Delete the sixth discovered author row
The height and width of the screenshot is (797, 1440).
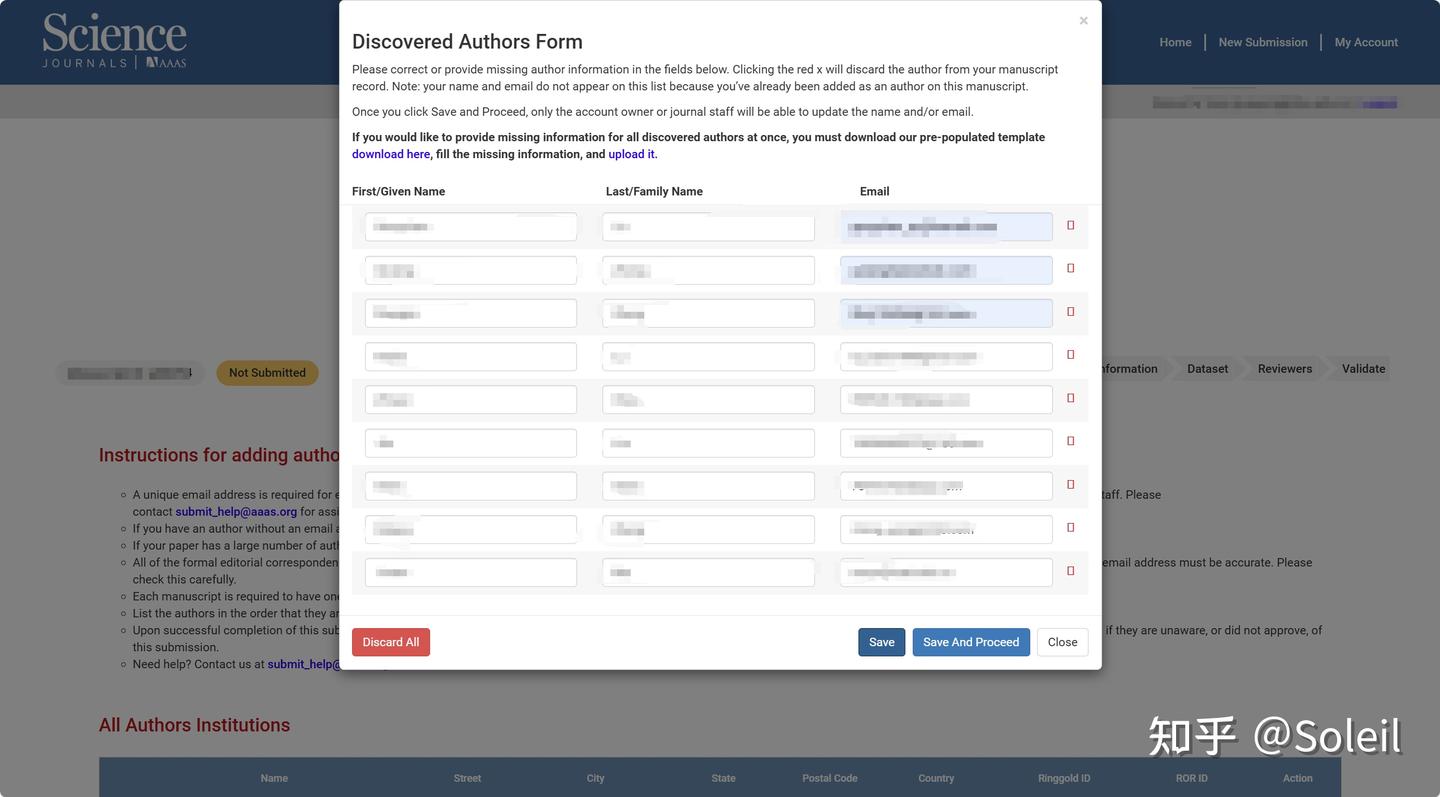tap(1071, 441)
